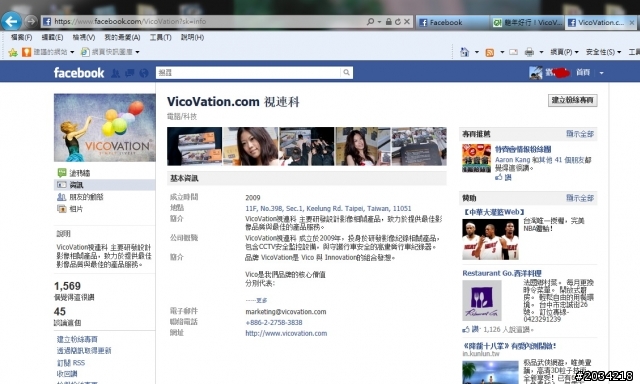Open the VicoVation balloon profile picture
640x384 pixels.
[104, 128]
